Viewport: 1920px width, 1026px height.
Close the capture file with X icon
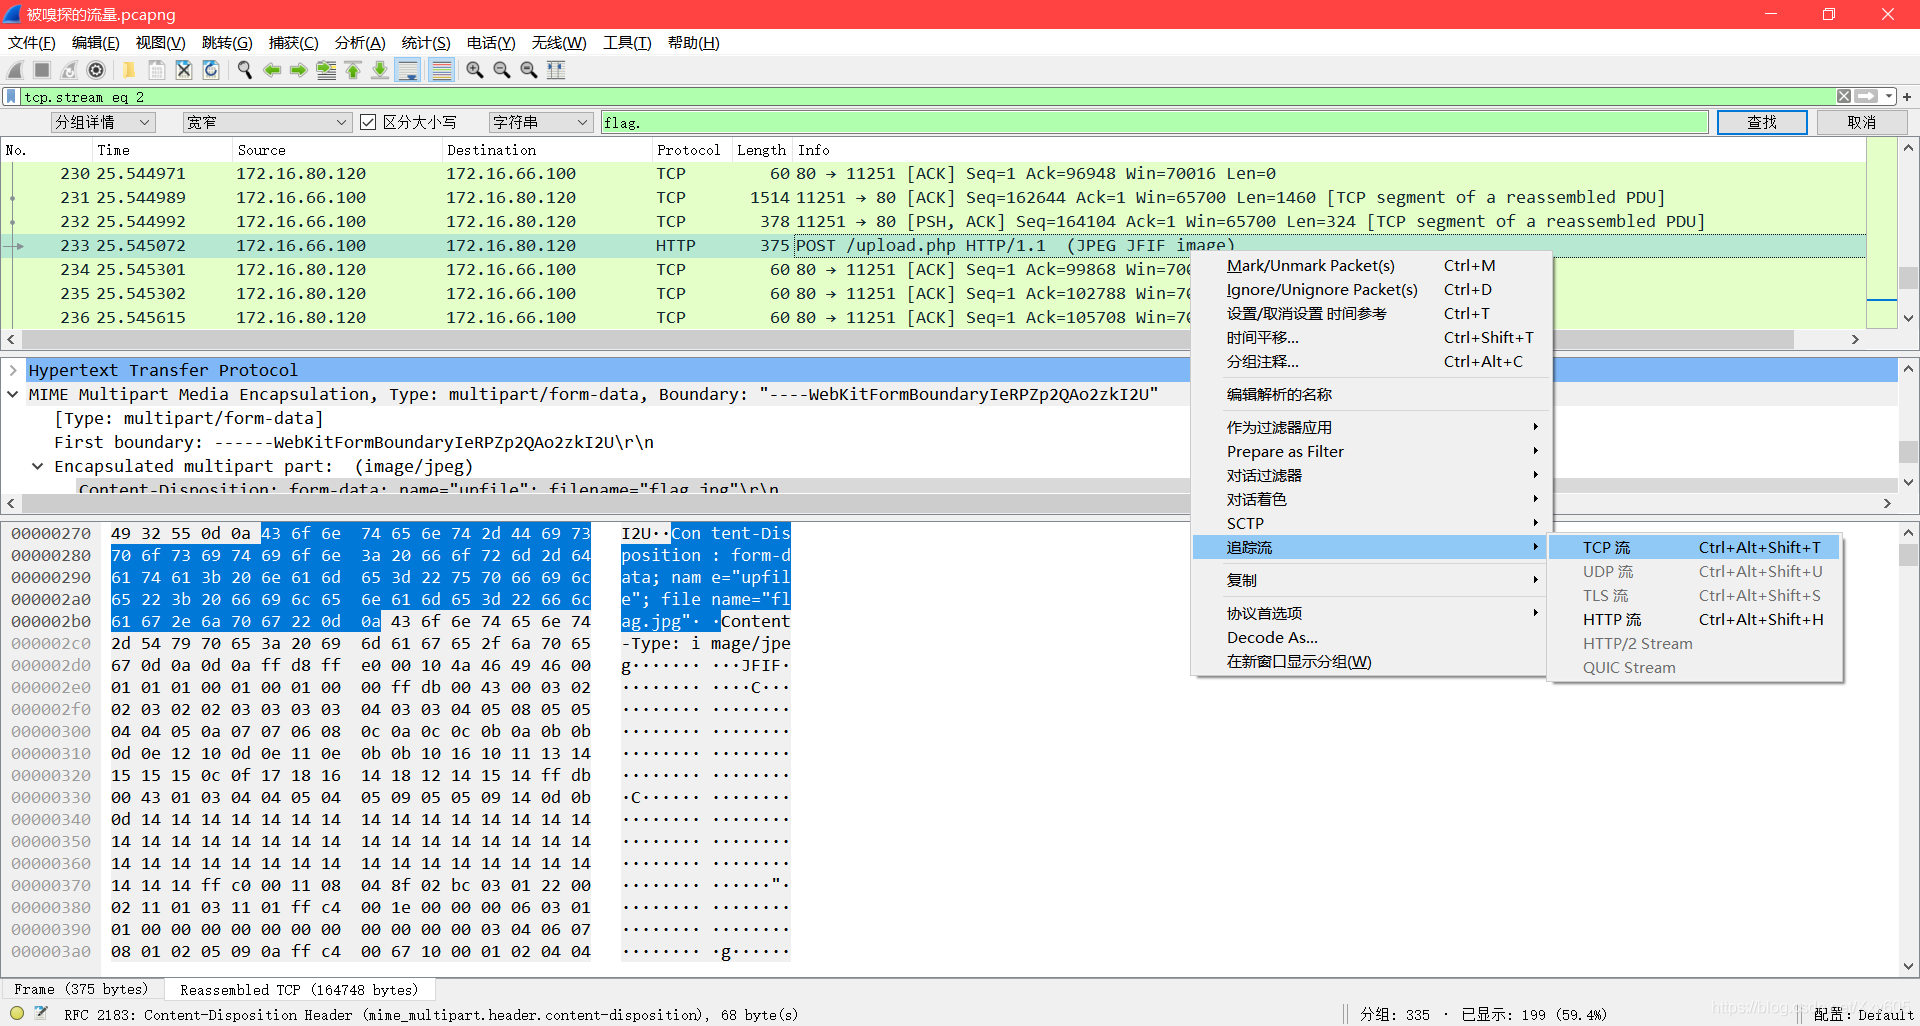pyautogui.click(x=184, y=70)
